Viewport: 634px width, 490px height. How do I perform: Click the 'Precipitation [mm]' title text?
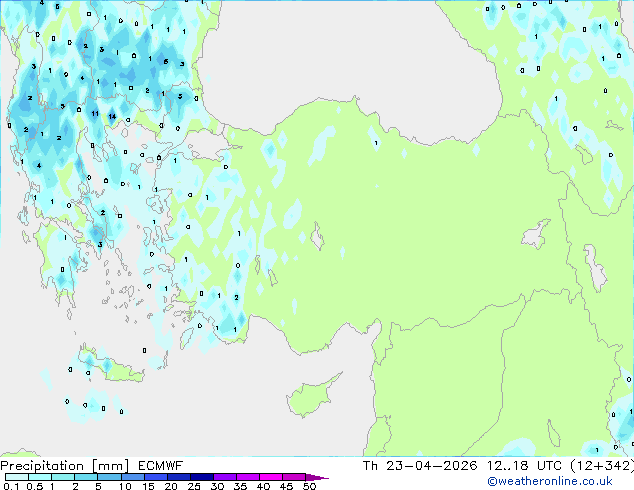[x=65, y=466]
